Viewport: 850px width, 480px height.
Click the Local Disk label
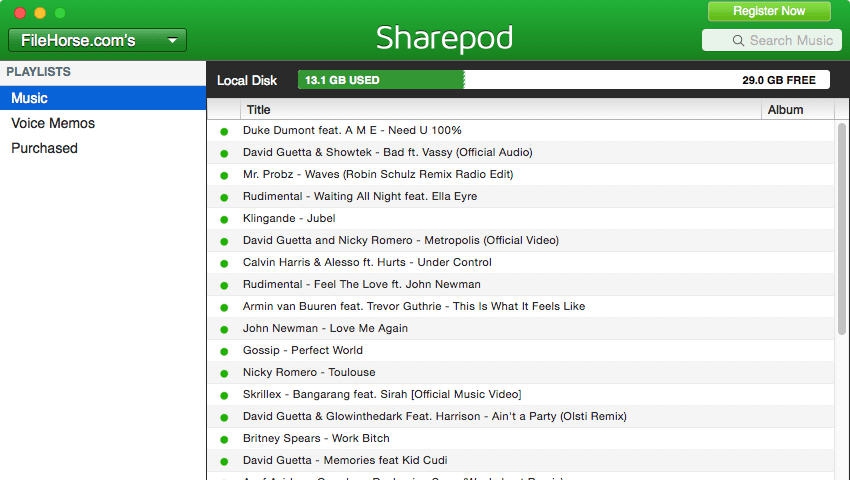point(247,80)
